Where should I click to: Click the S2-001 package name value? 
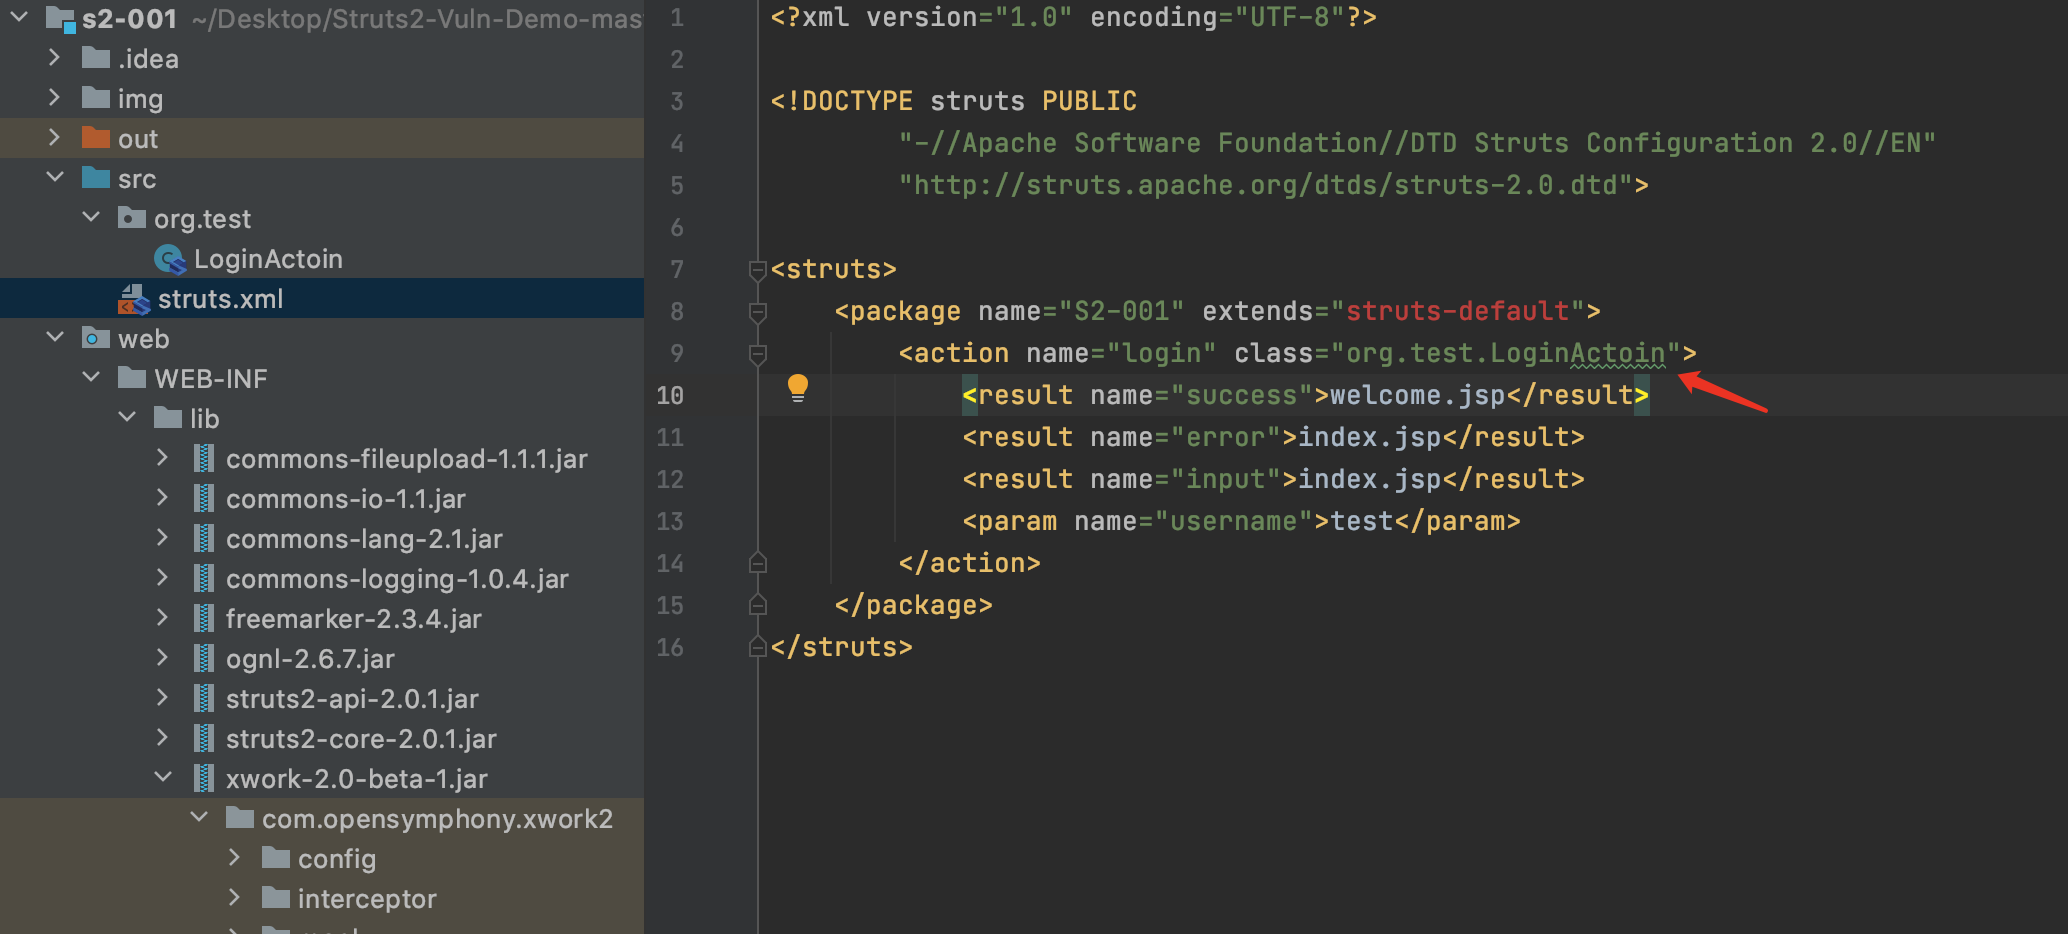point(1121,311)
